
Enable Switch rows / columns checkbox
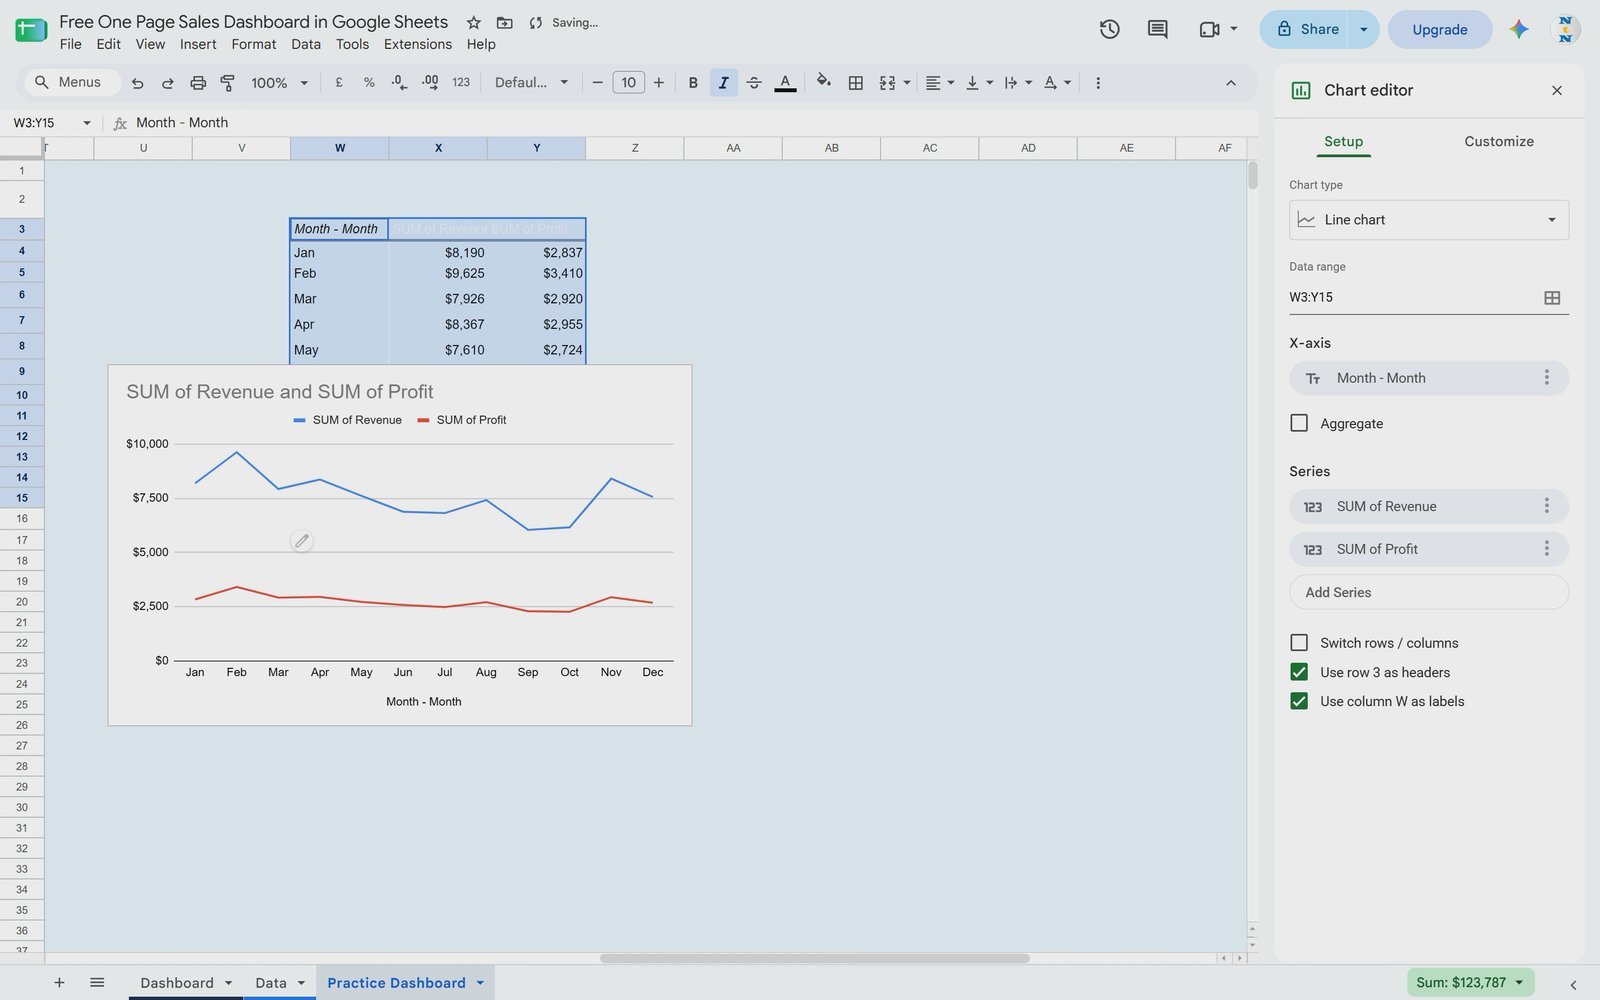[x=1299, y=642]
